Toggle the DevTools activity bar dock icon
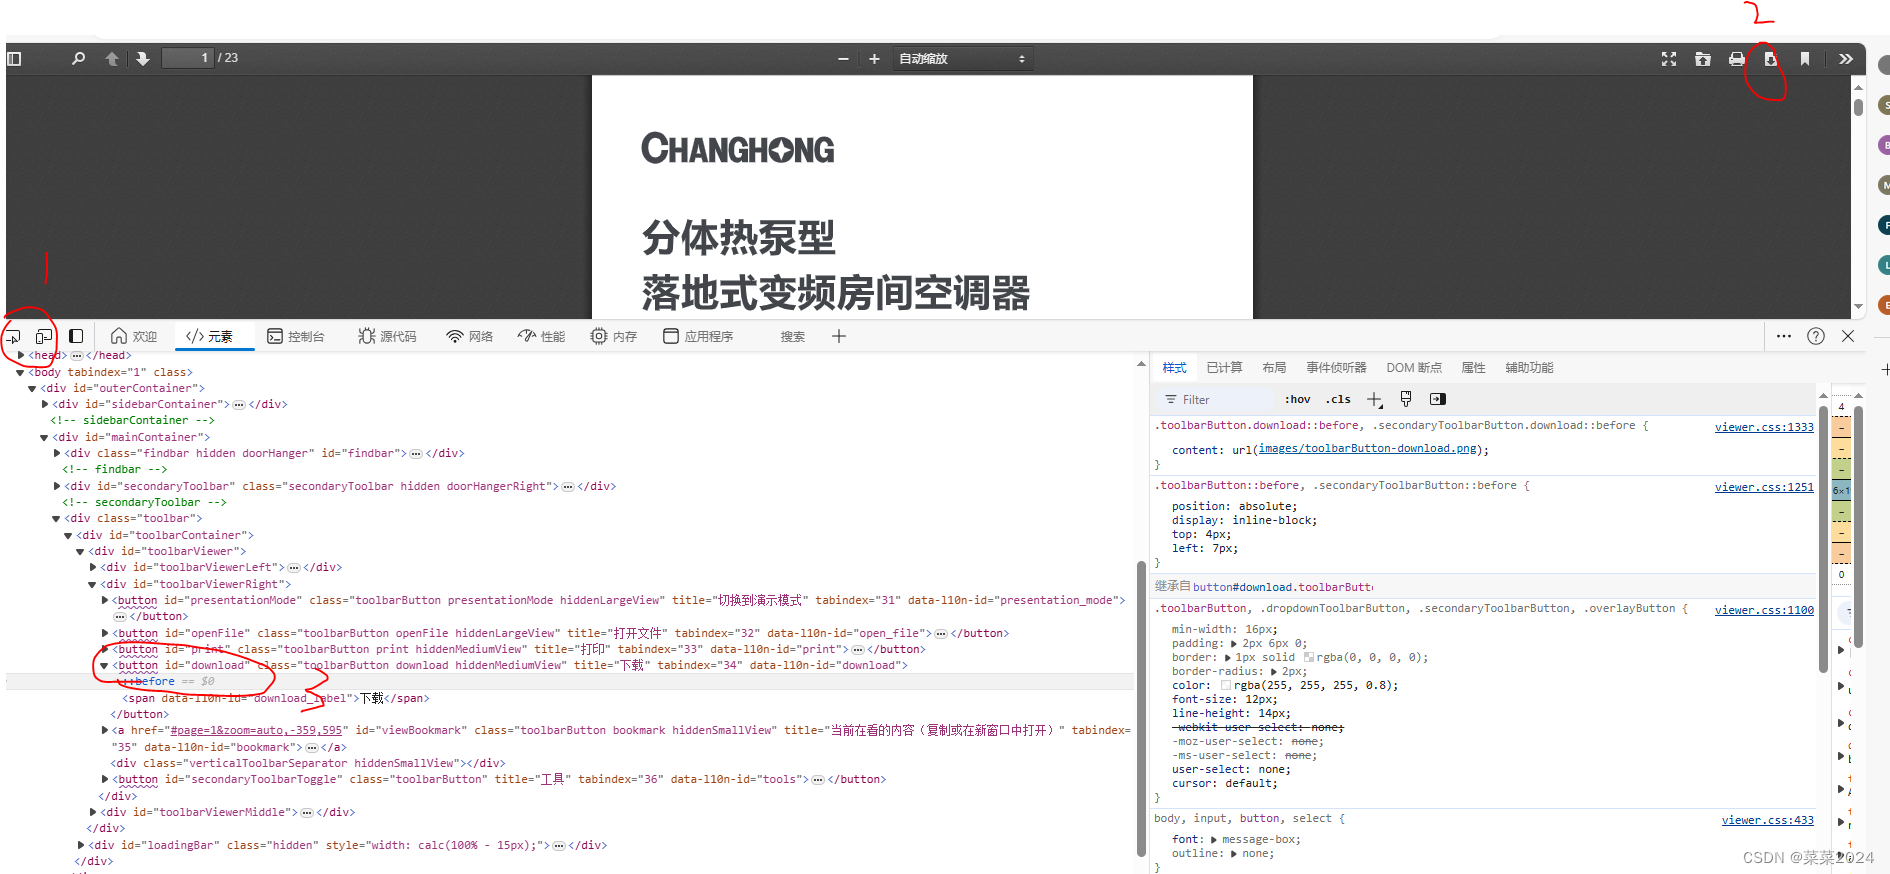Viewport: 1890px width, 874px height. (76, 337)
